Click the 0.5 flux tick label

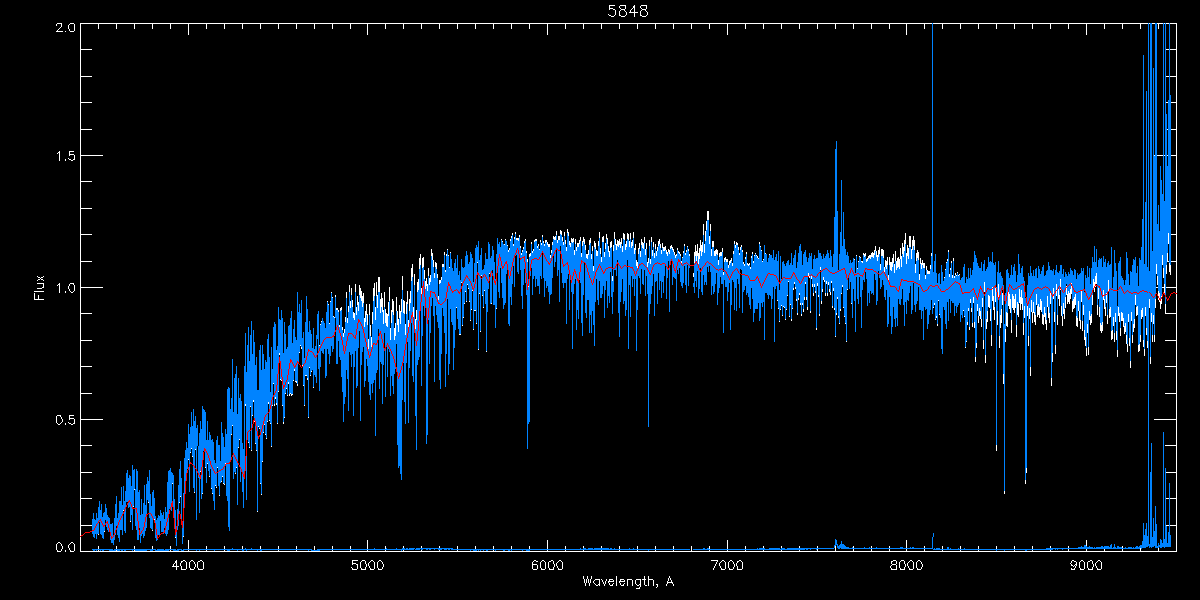click(x=64, y=418)
